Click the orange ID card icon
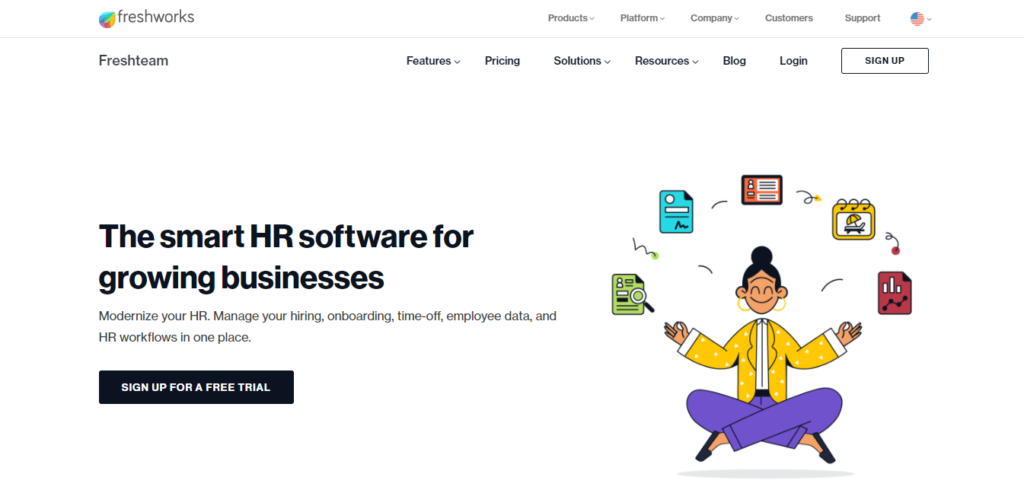Viewport: 1024px width, 496px height. tap(761, 189)
